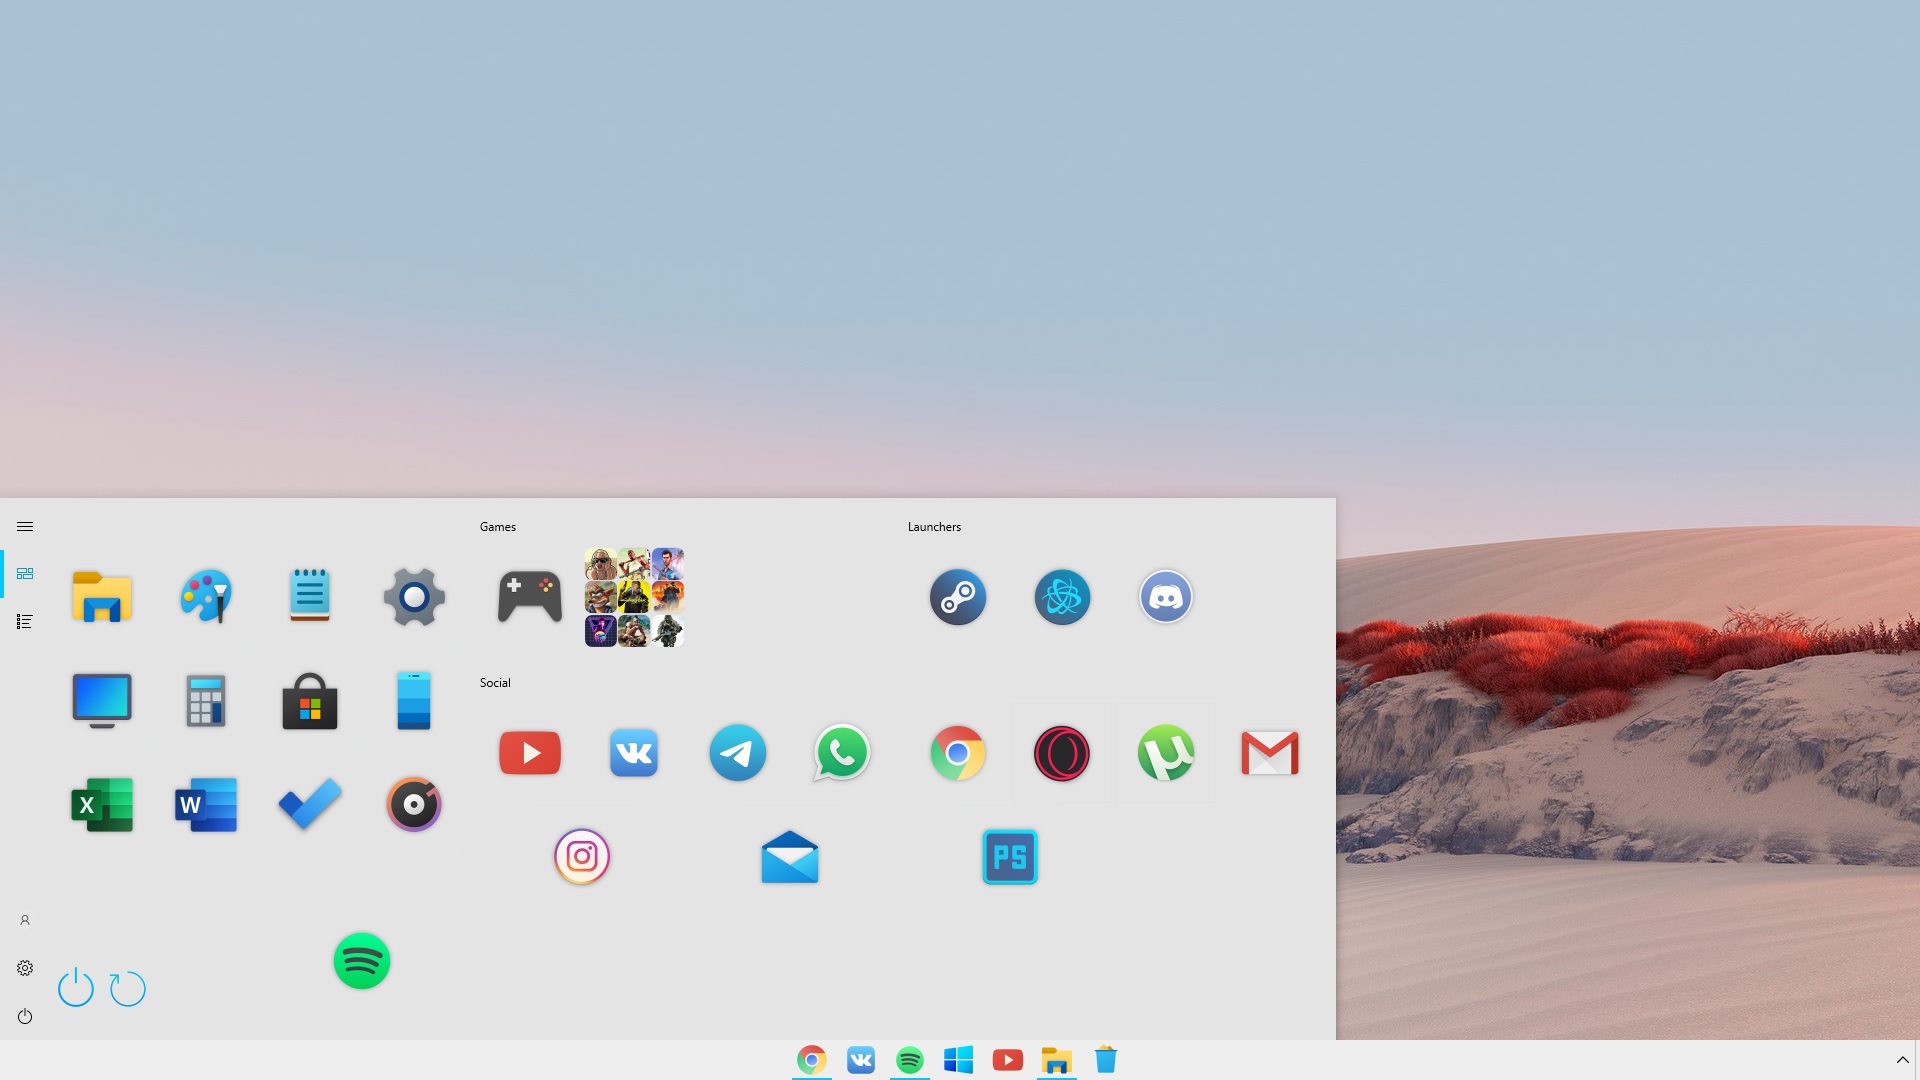Open Telegram tile in Social group
The width and height of the screenshot is (1920, 1080).
point(737,753)
